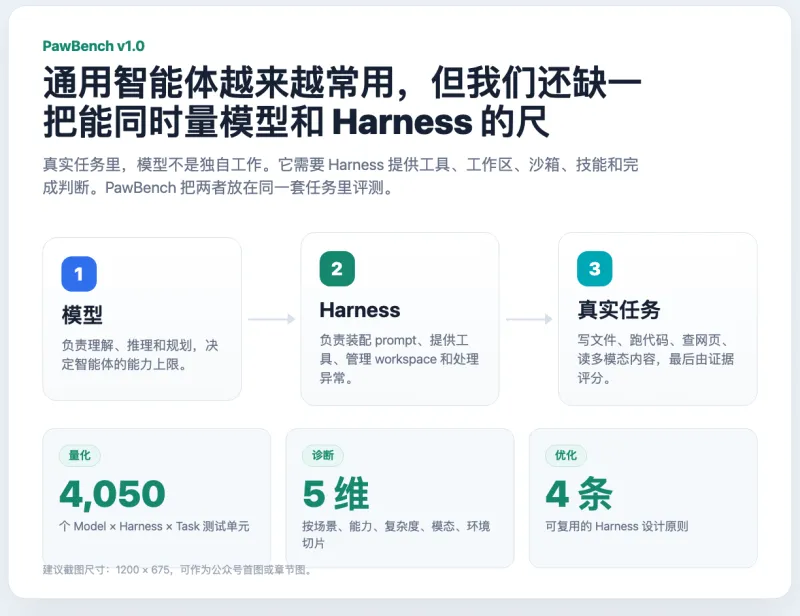This screenshot has width=800, height=616.
Task: Click the subtitle paragraph '真实任务里，模型不是独自工作'
Action: (340, 176)
